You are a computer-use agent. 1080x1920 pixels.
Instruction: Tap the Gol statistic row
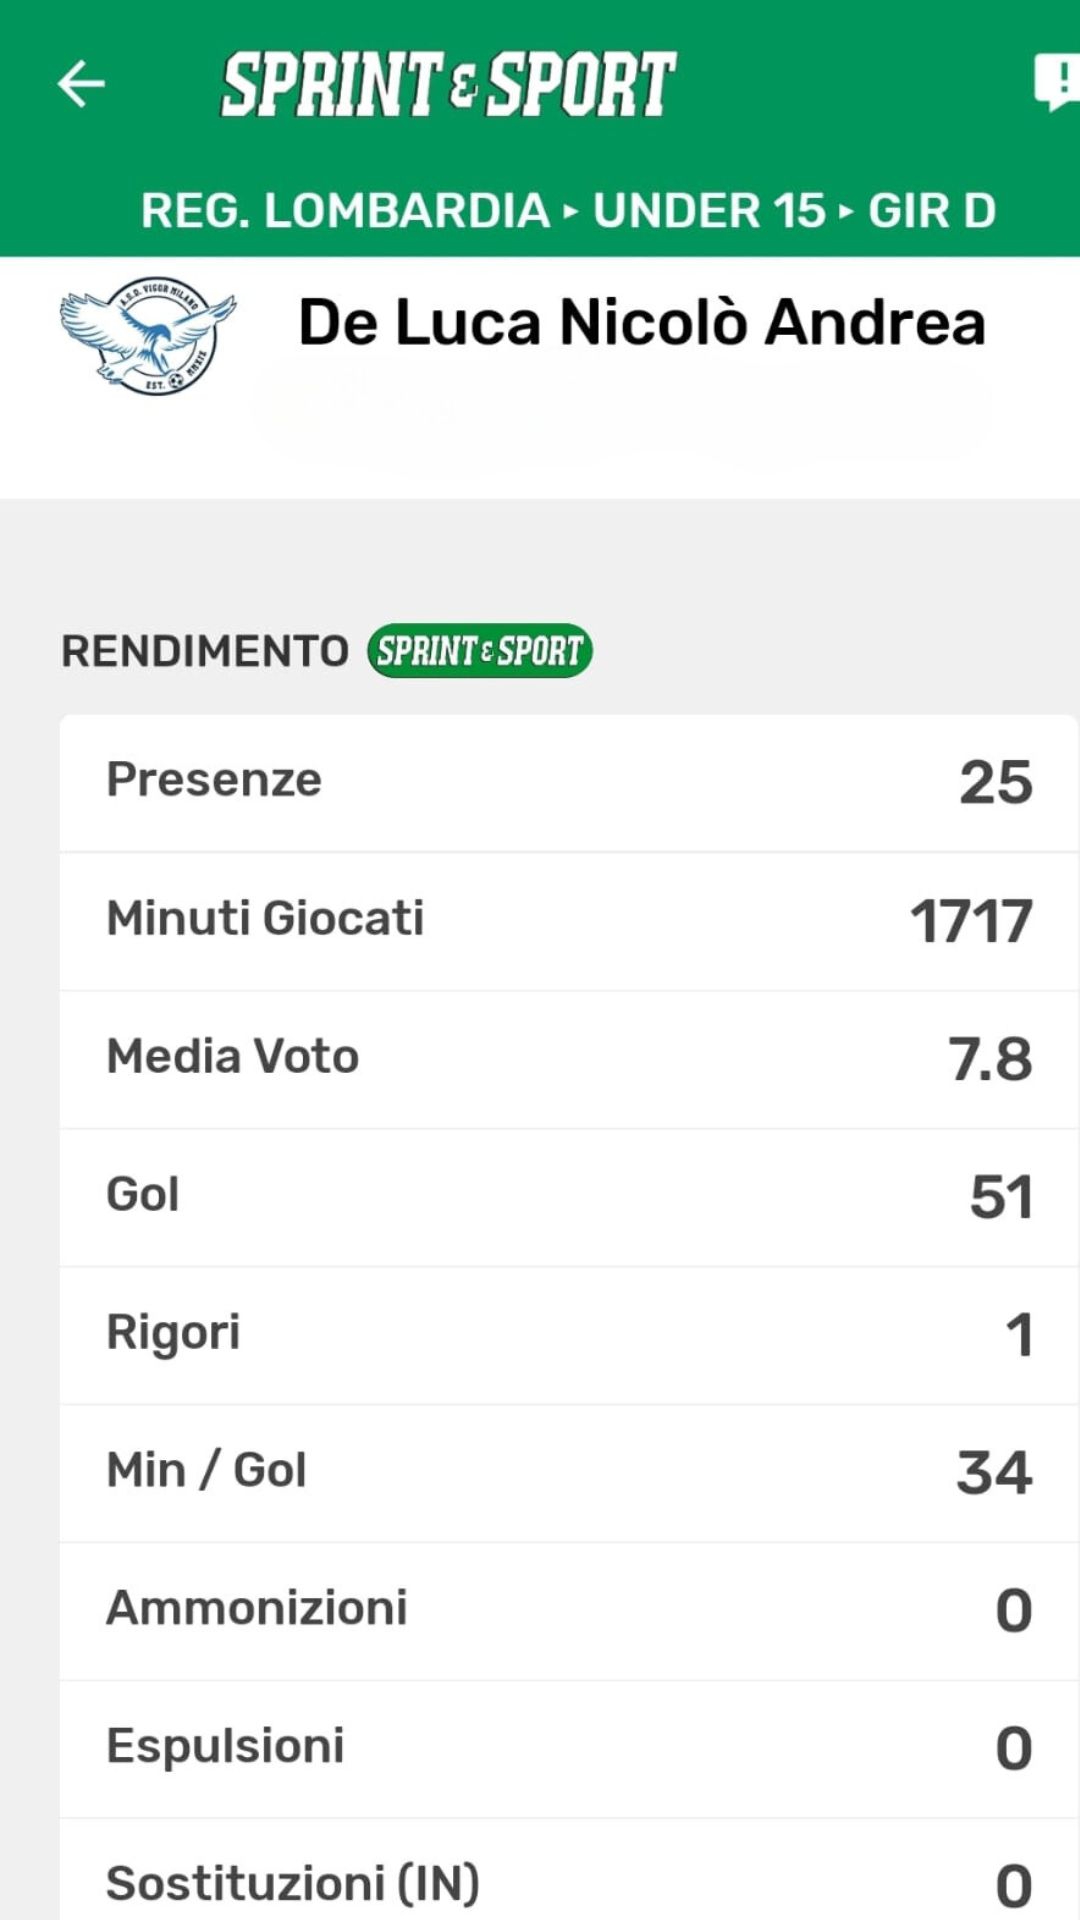[x=568, y=1196]
